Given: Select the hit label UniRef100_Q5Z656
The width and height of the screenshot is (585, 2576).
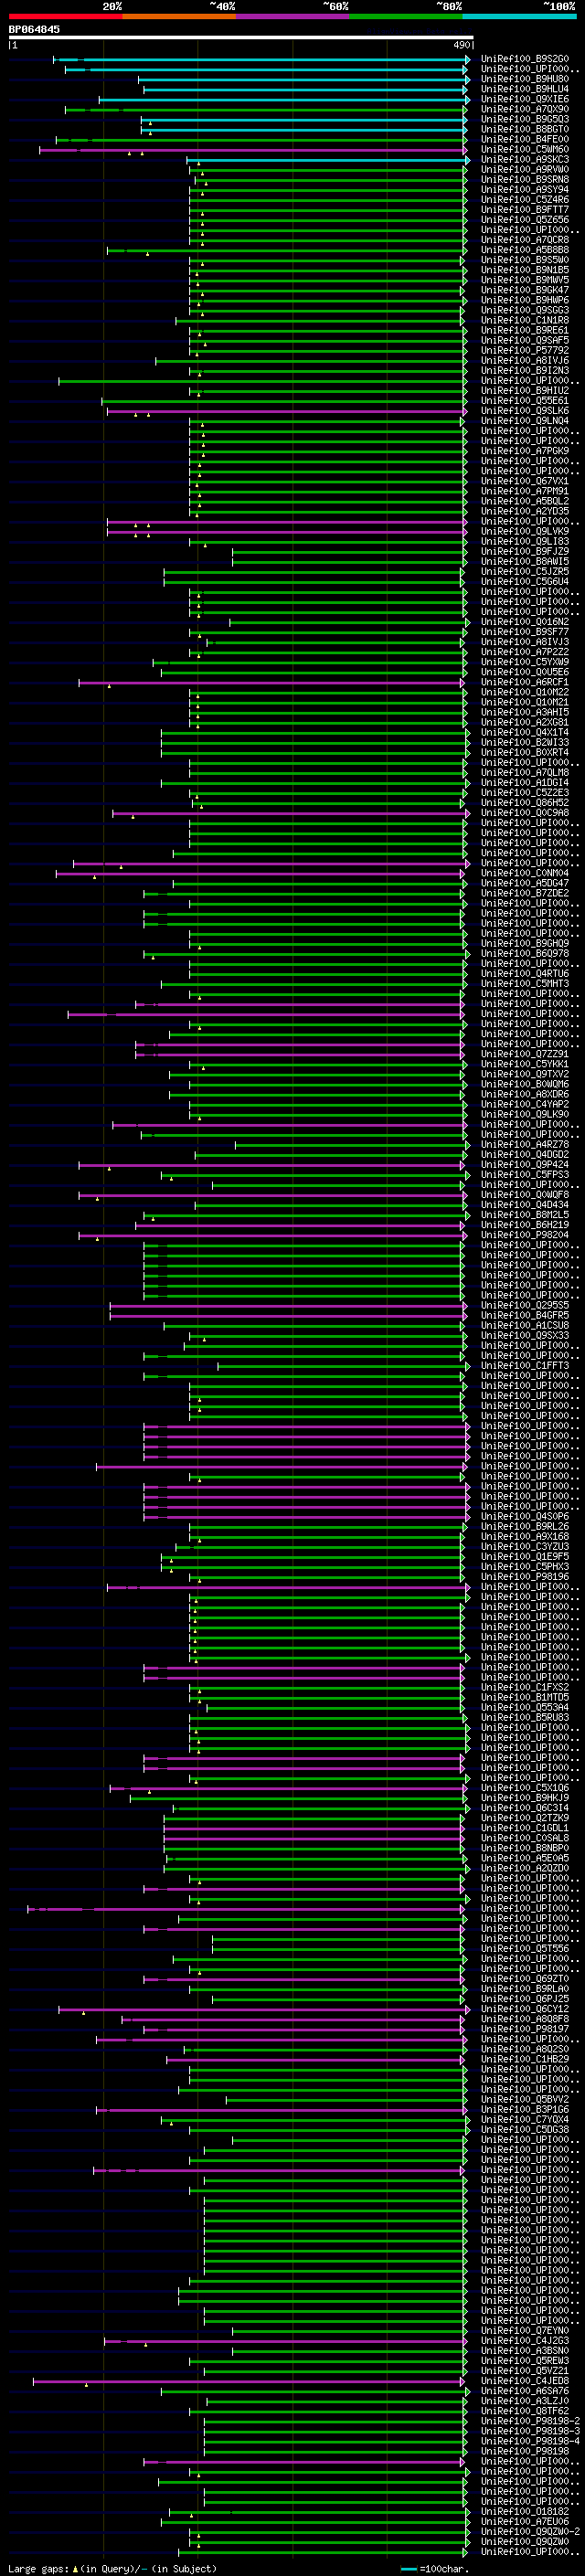Looking at the screenshot, I should point(525,219).
